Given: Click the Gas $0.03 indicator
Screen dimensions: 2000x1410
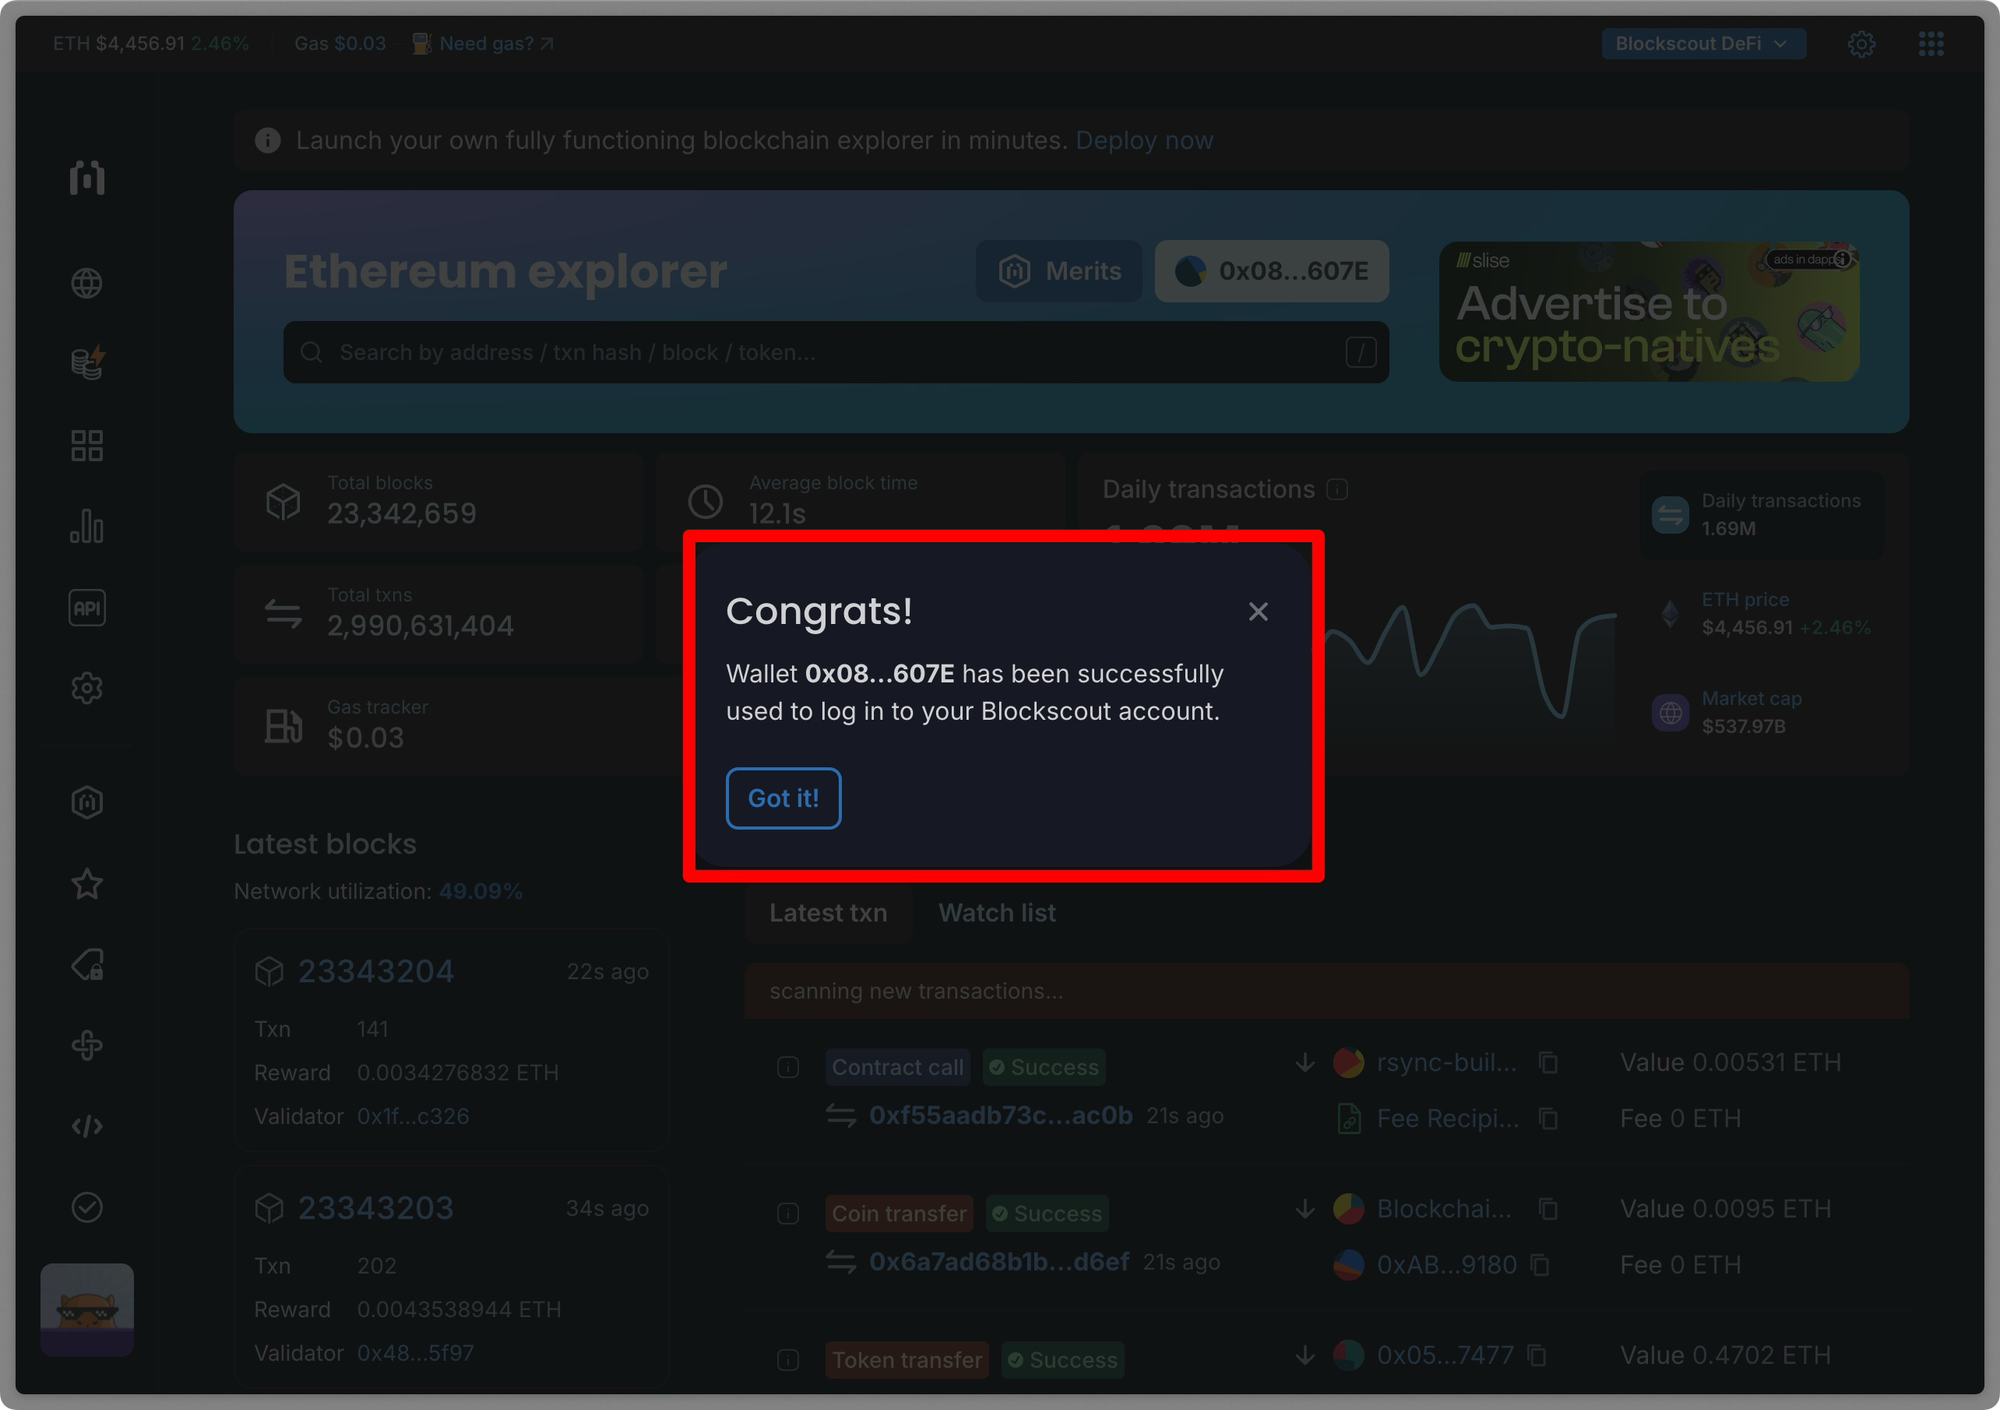Looking at the screenshot, I should point(340,44).
